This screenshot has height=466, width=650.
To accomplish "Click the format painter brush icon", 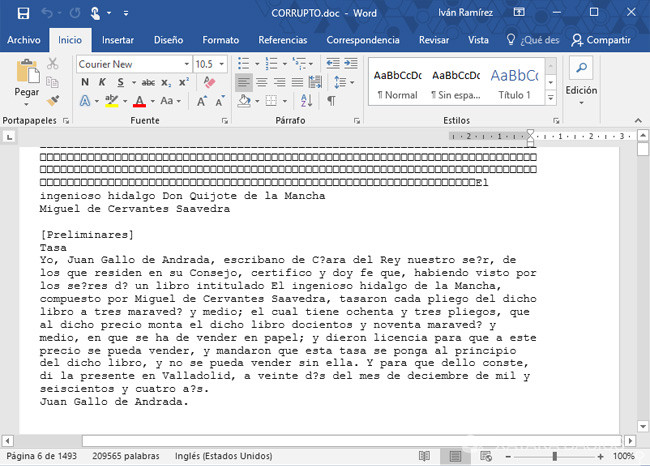I will (54, 101).
